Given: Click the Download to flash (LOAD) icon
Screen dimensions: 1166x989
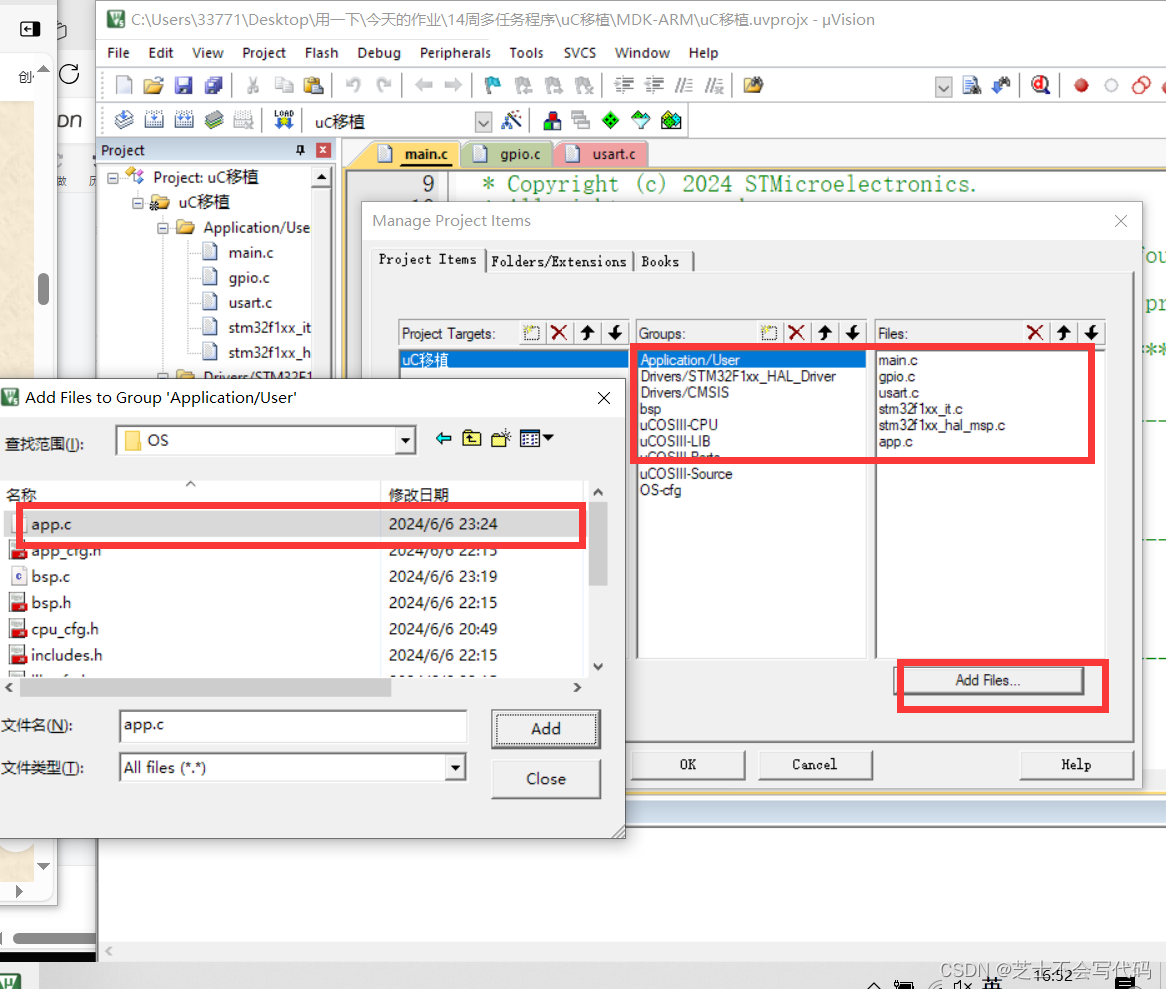Looking at the screenshot, I should [283, 120].
